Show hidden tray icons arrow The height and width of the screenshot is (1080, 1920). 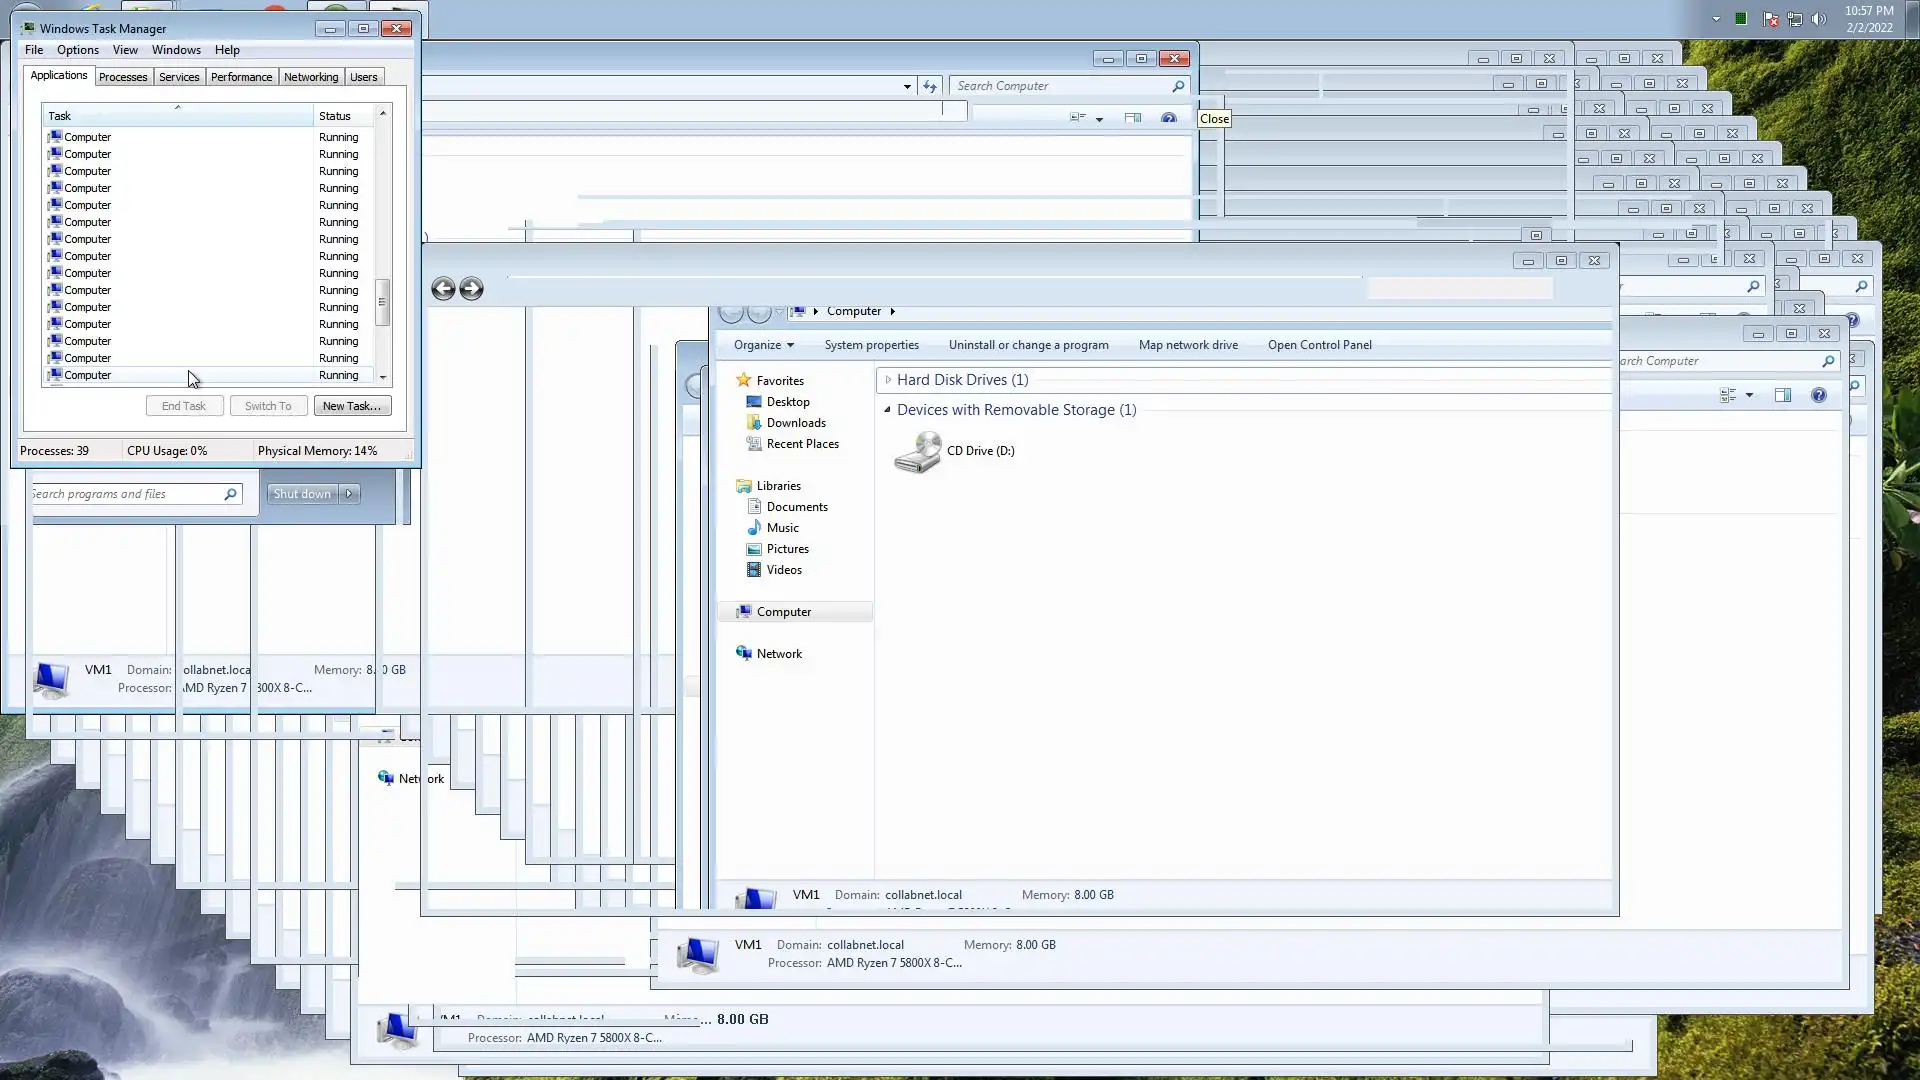(x=1716, y=19)
